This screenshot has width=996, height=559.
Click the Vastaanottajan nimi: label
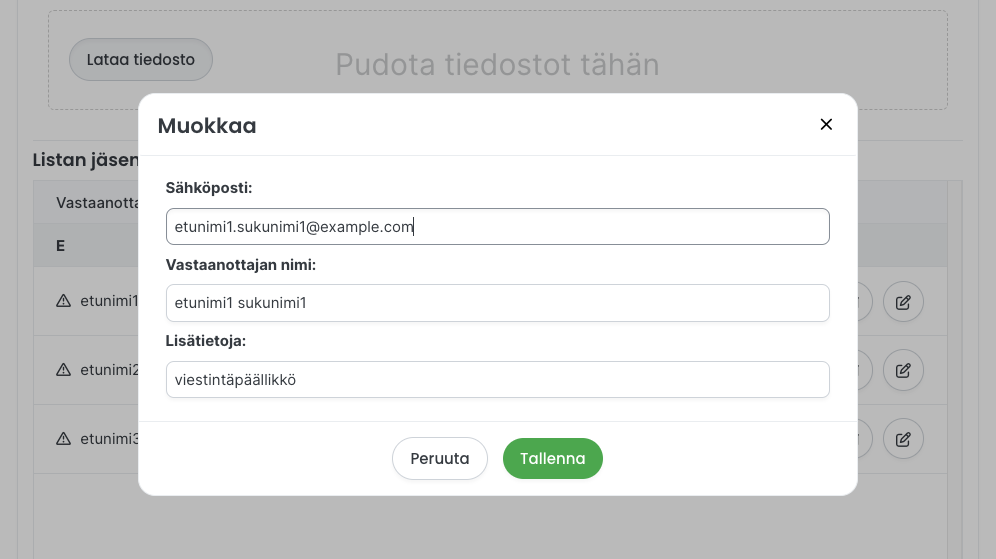[x=241, y=265]
